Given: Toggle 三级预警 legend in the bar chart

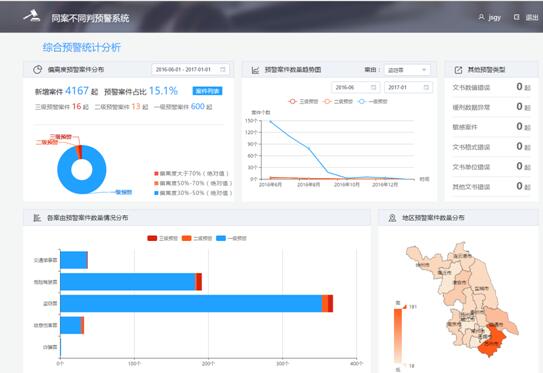Looking at the screenshot, I should click(x=162, y=238).
